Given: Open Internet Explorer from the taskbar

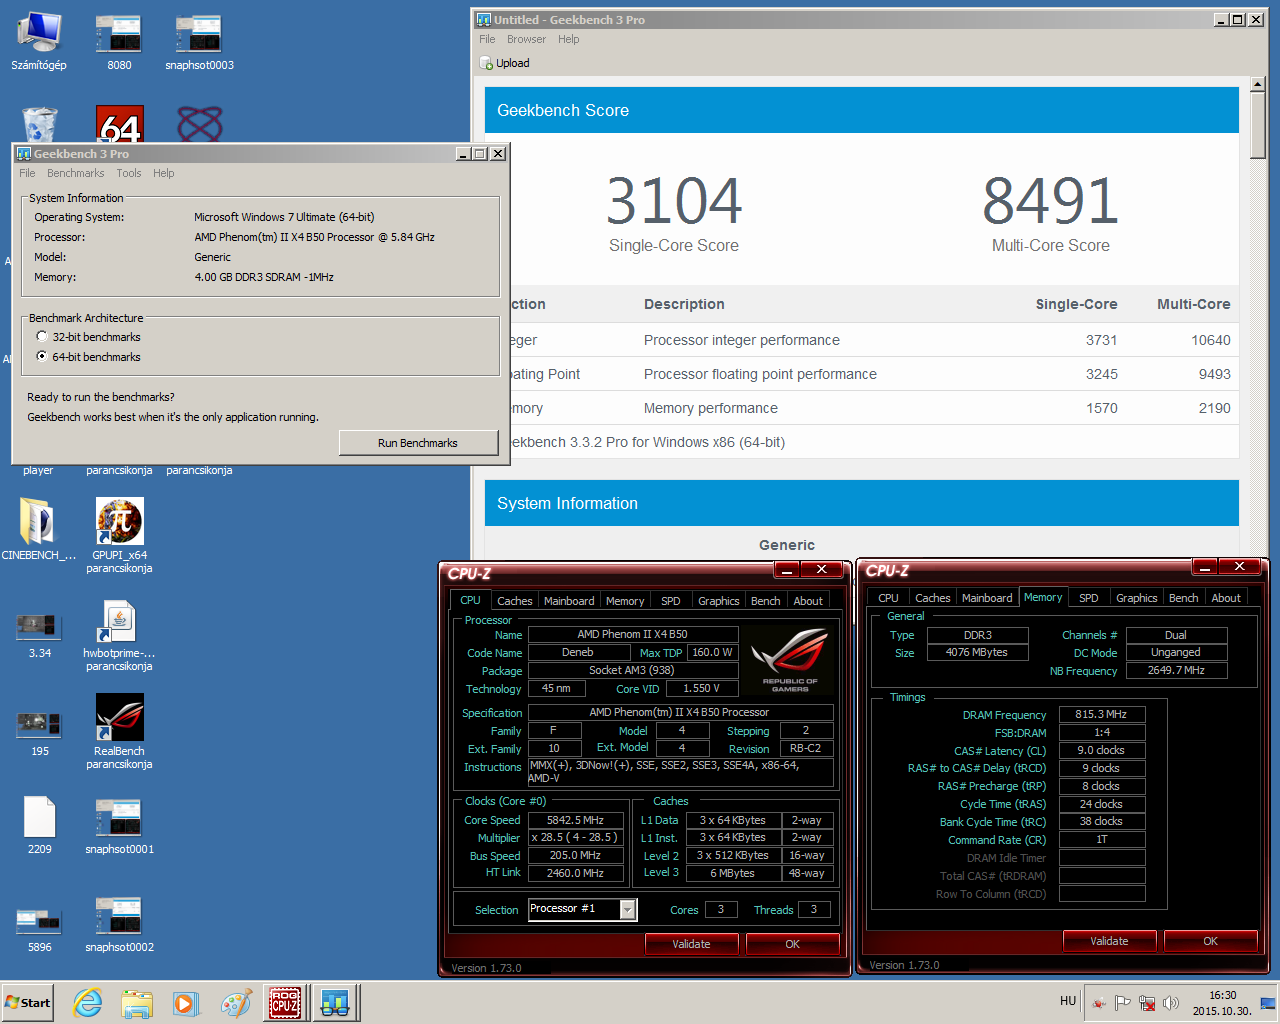Looking at the screenshot, I should pos(88,1003).
